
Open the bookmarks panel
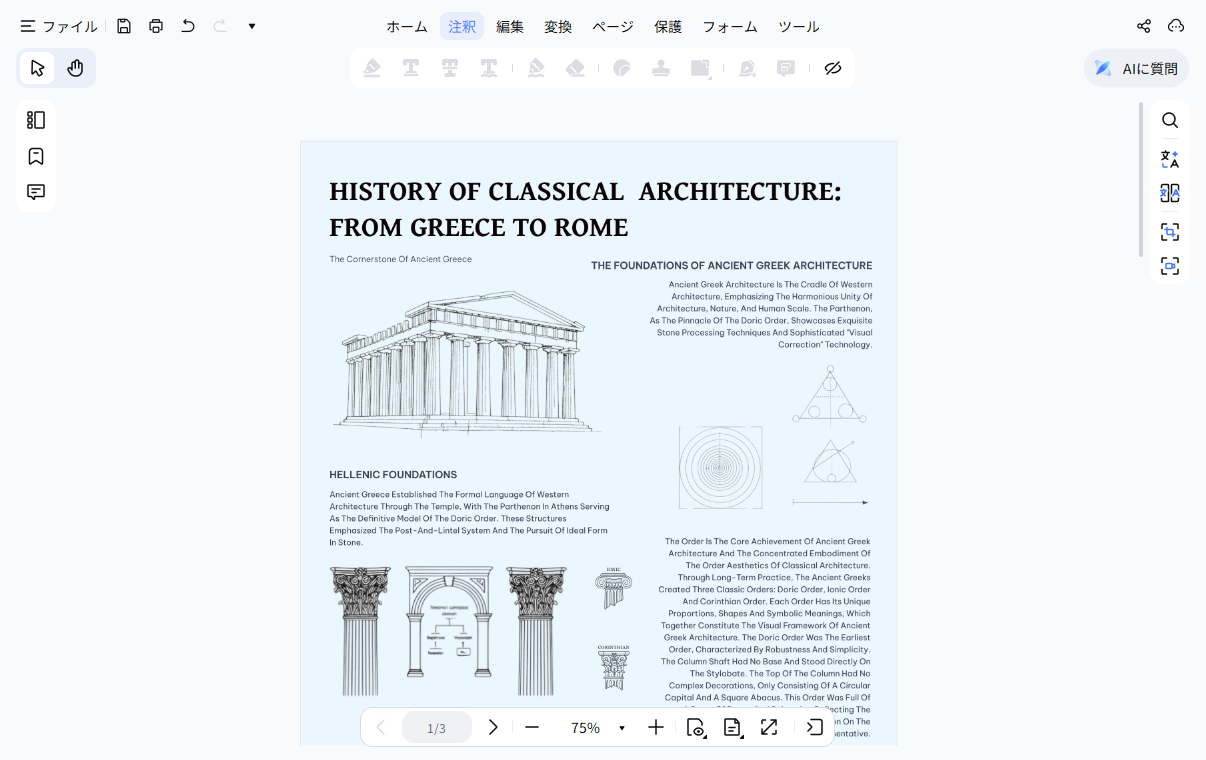coord(36,156)
